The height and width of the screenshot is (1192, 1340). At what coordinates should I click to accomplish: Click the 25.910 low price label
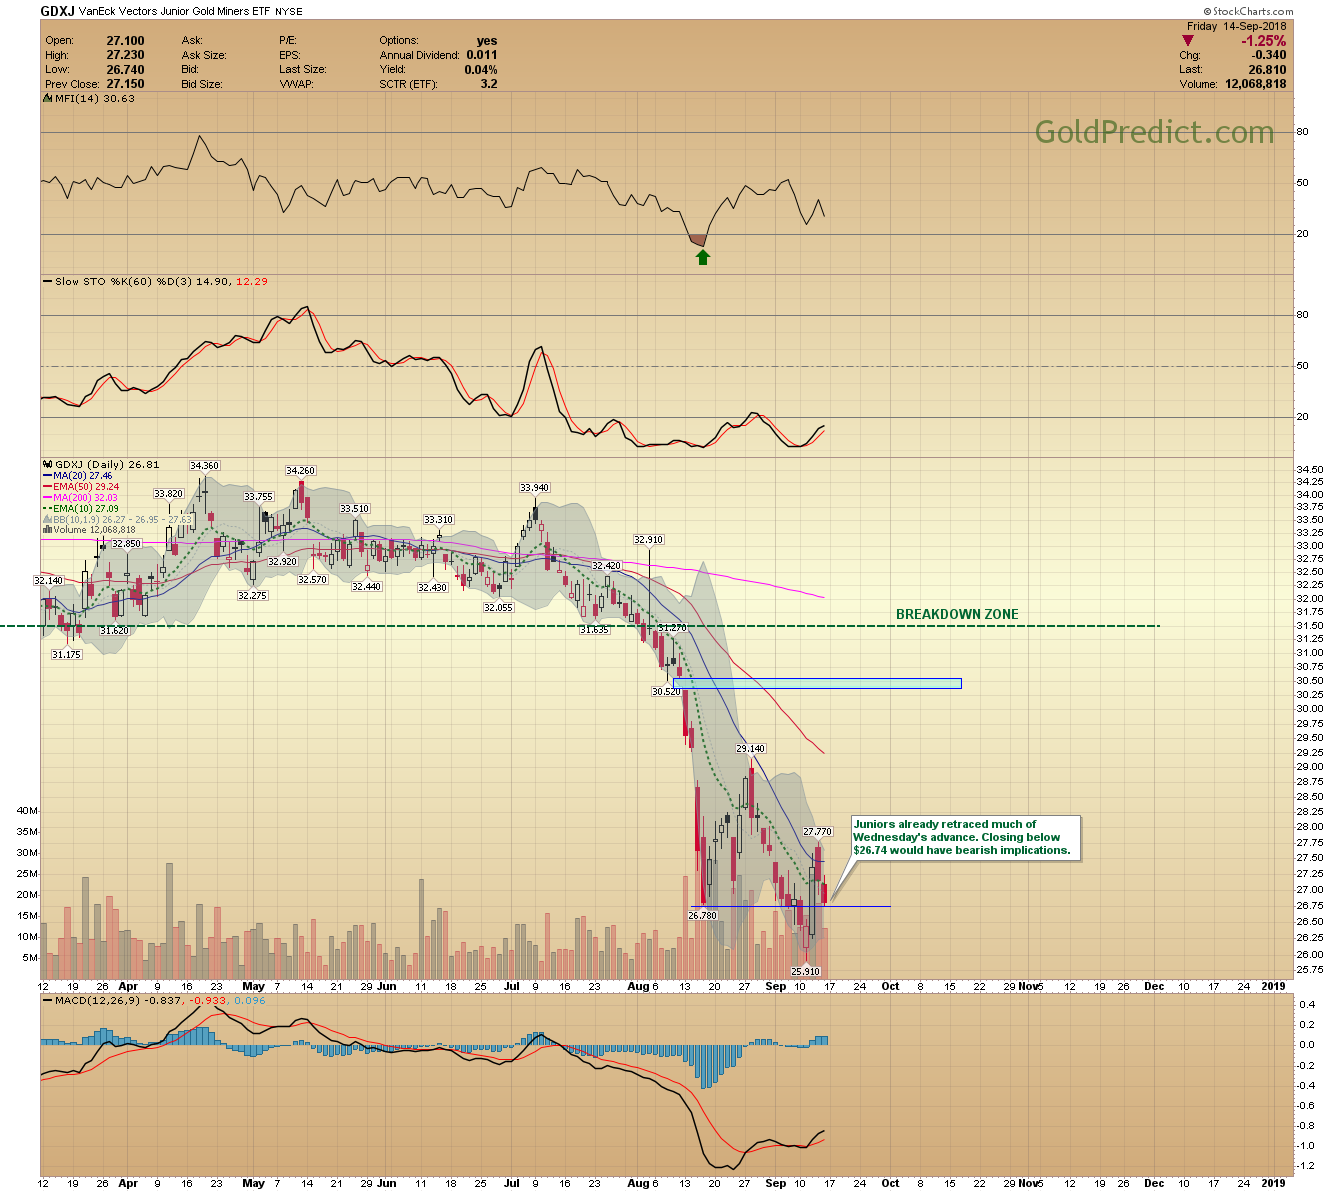tap(805, 972)
